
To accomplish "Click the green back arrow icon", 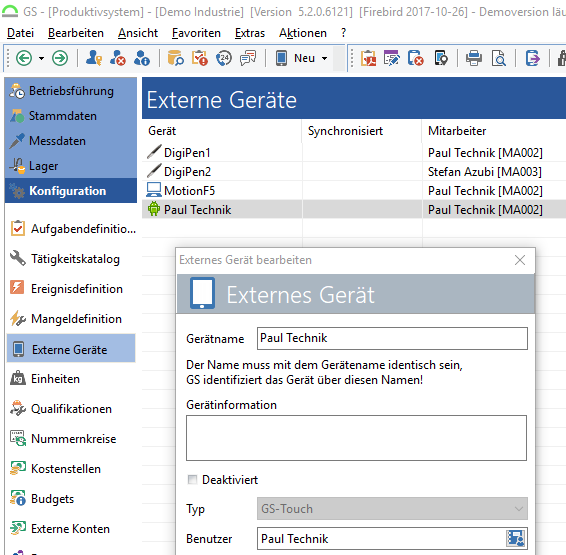I will pos(24,58).
